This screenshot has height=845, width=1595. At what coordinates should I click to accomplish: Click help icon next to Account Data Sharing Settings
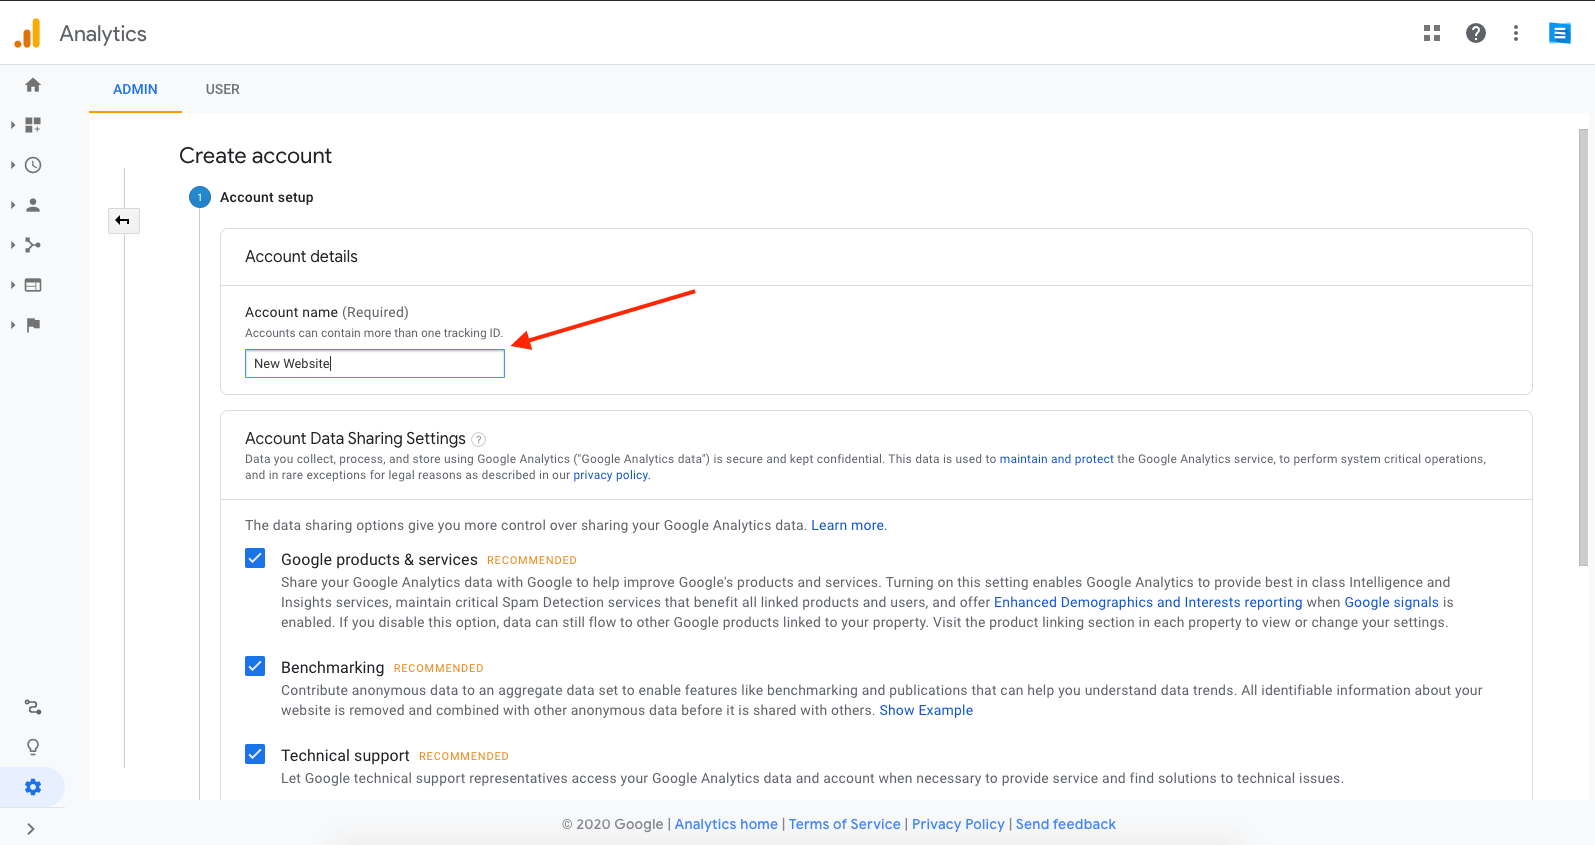coord(479,439)
